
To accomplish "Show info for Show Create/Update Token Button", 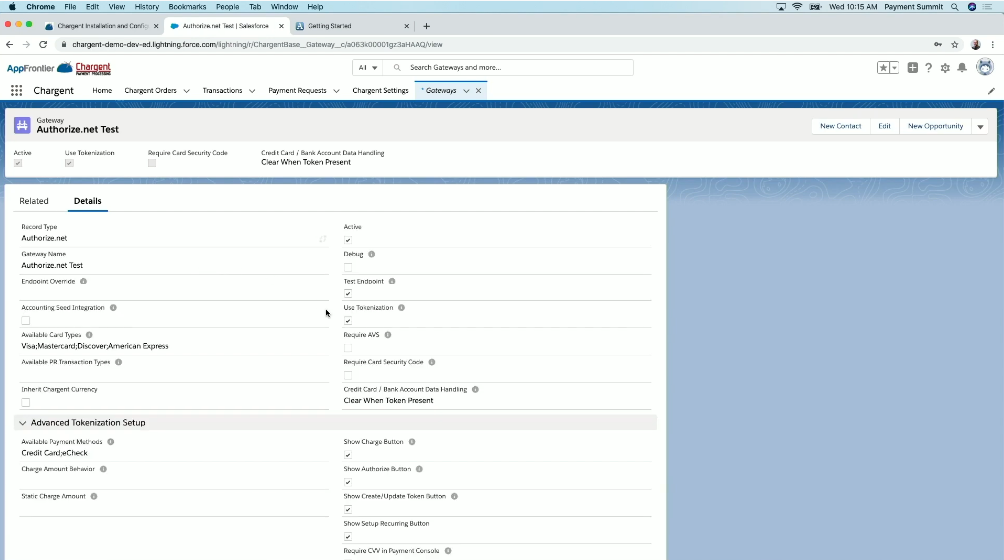I will tap(454, 496).
